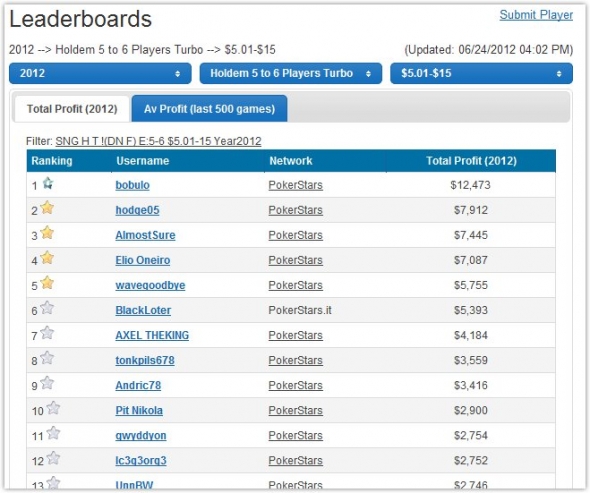The width and height of the screenshot is (590, 493).
Task: Click the Total Profit (2012) column header
Action: 471,161
